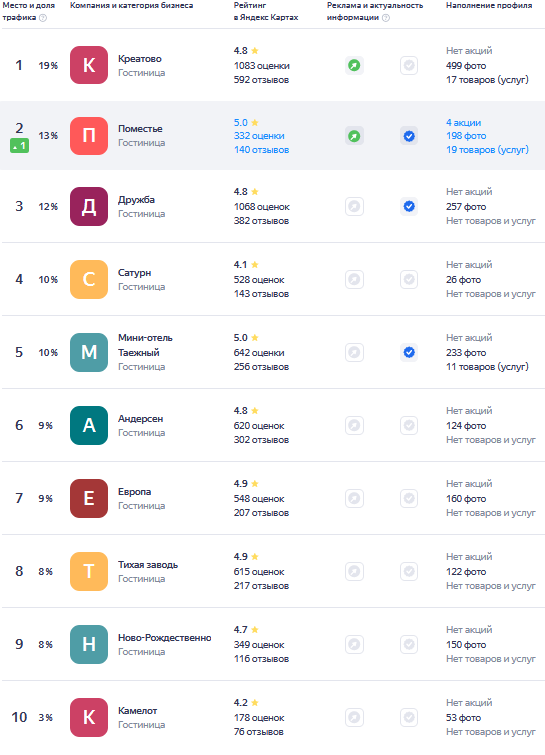
Task: Click the star next to Поместье's 5.0 rating
Action: 255,122
